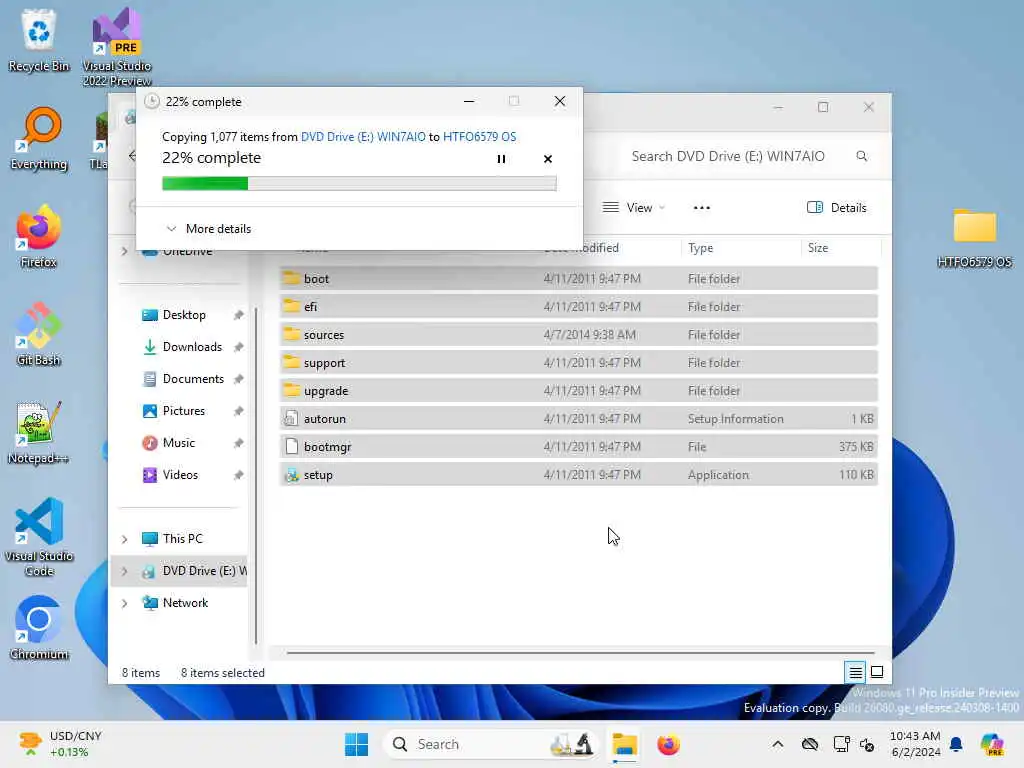Unpin Downloads using its pin icon
The height and width of the screenshot is (768, 1024).
click(238, 347)
